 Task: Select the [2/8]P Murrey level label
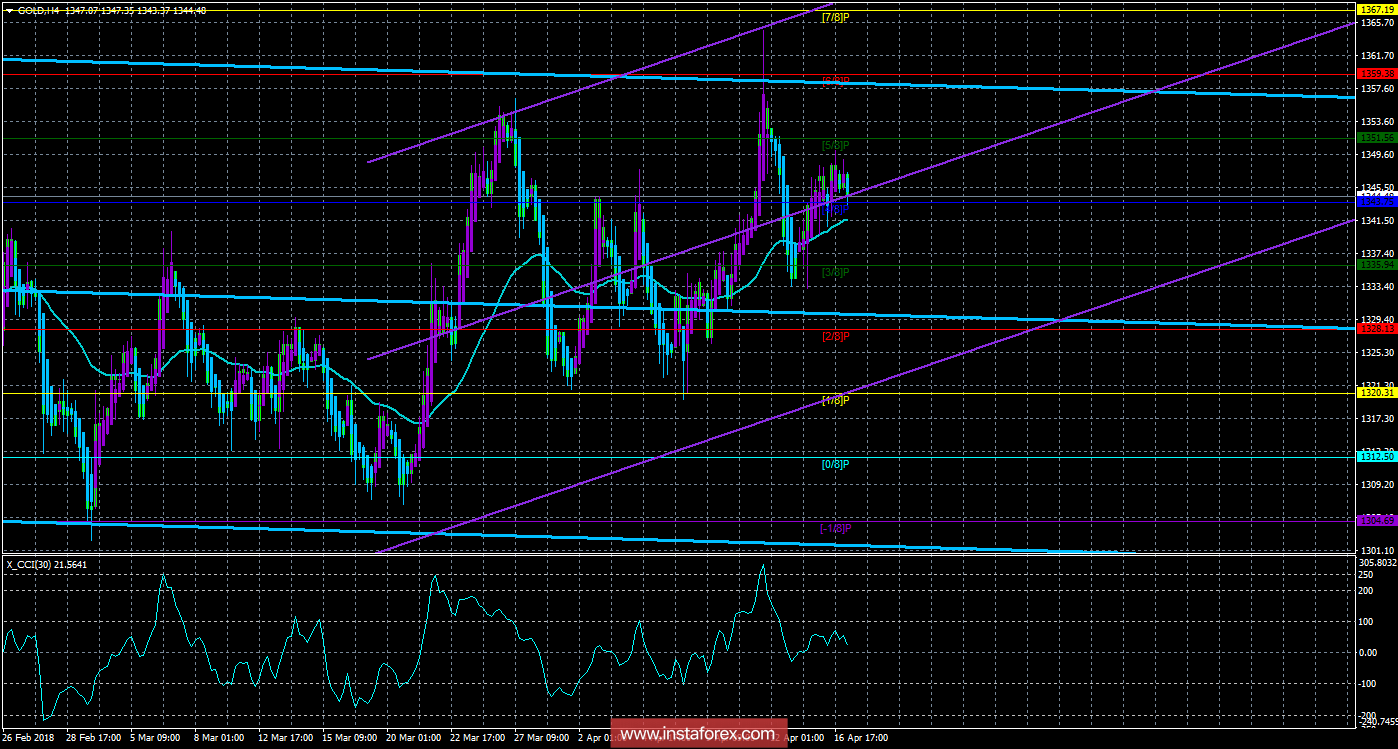pos(835,336)
